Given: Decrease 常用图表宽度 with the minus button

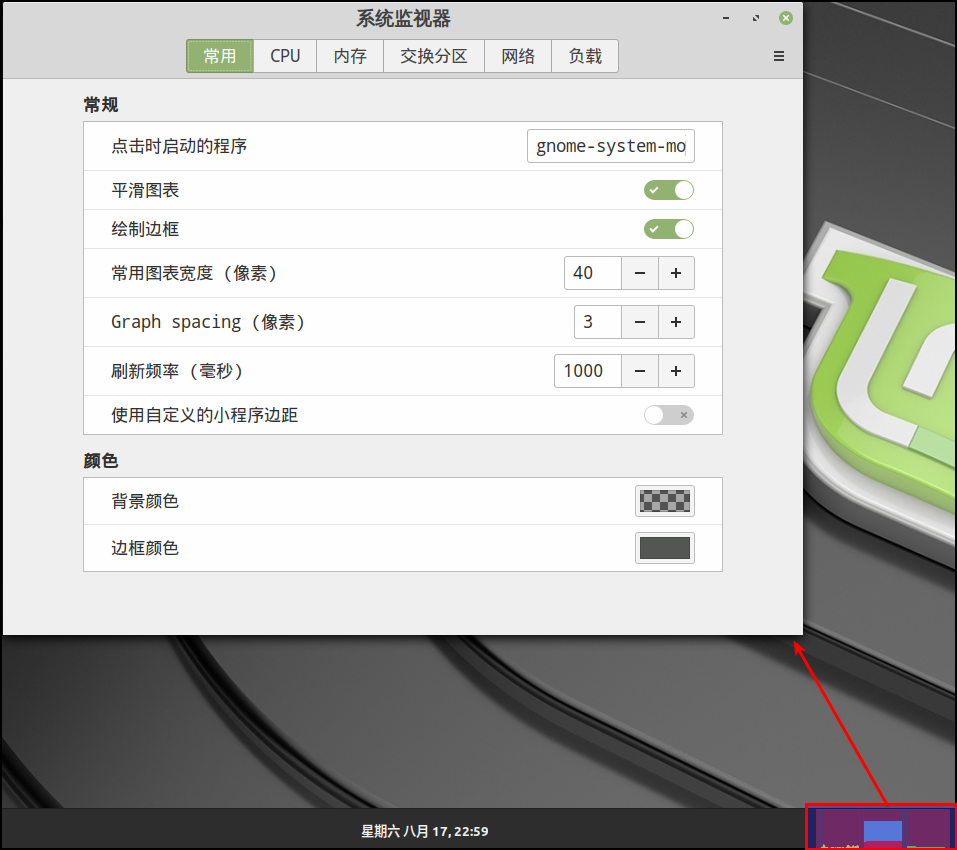Looking at the screenshot, I should point(639,272).
